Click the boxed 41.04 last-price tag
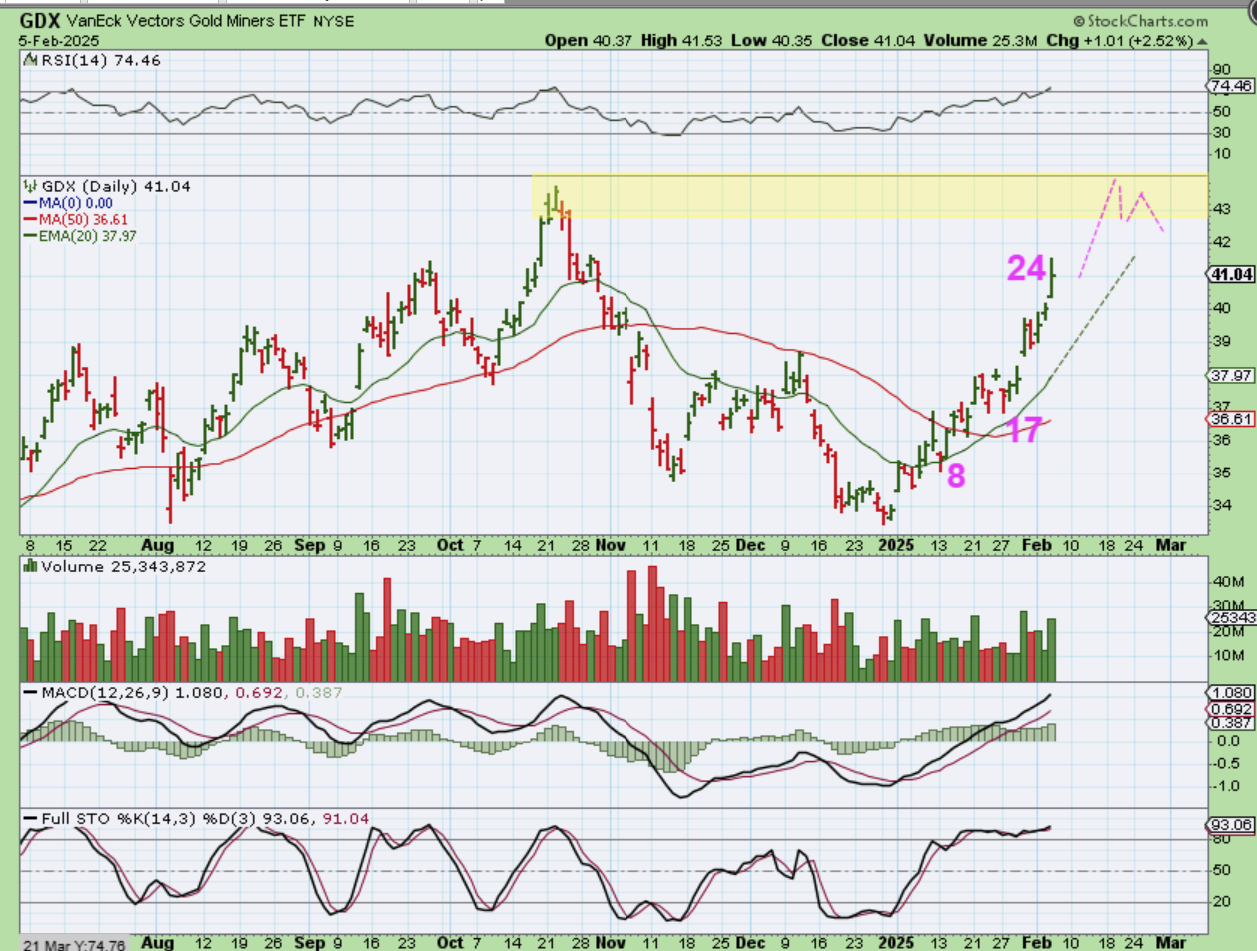This screenshot has height=951, width=1257. tap(1231, 273)
